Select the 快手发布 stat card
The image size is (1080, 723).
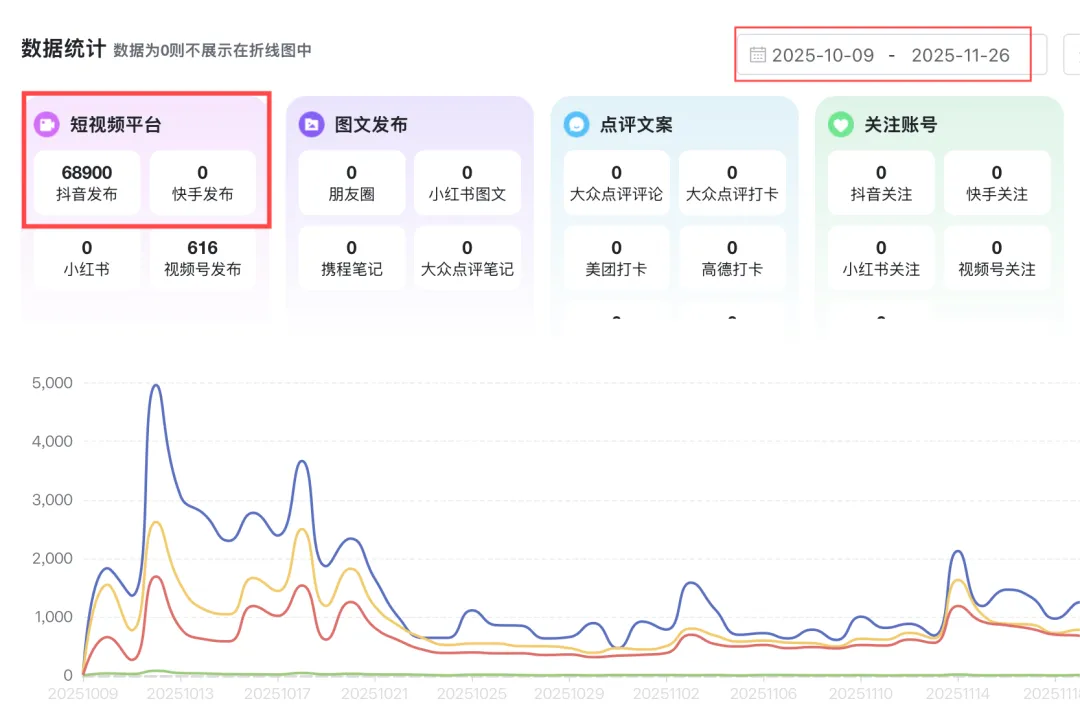point(203,182)
